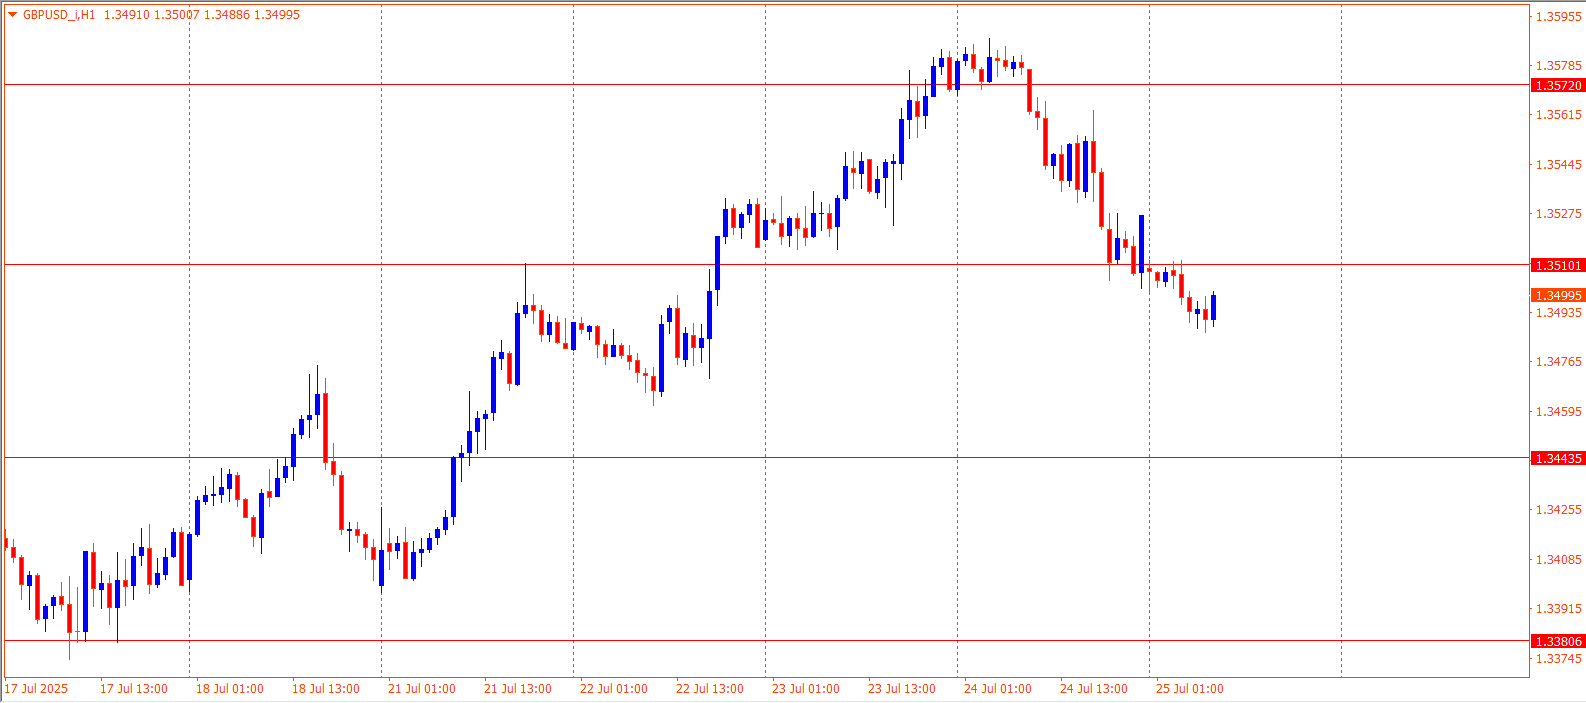
Task: Click the 23 Jul 13:00 time label
Action: (x=902, y=689)
